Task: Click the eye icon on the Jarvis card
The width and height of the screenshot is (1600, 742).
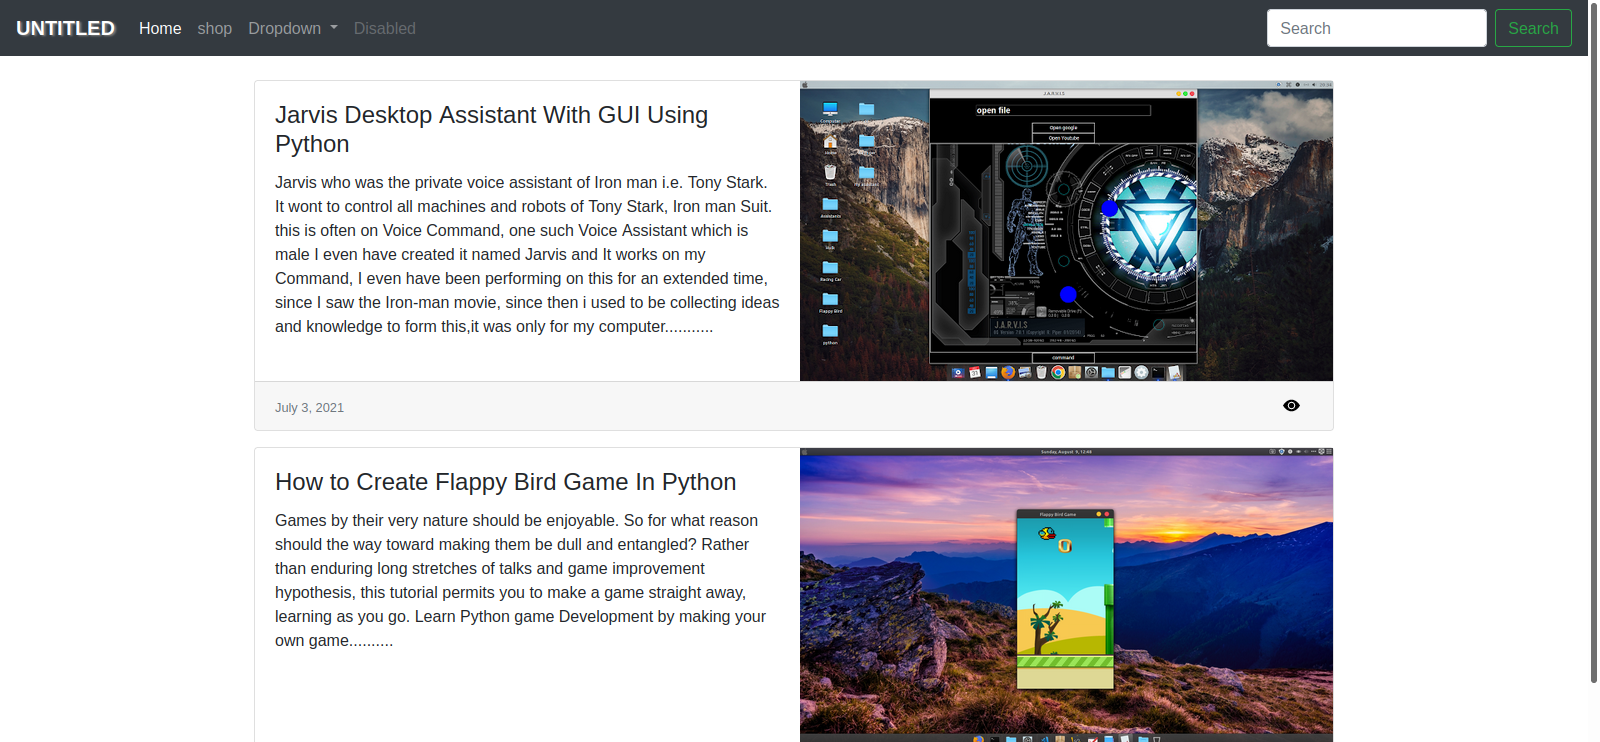Action: click(x=1291, y=406)
